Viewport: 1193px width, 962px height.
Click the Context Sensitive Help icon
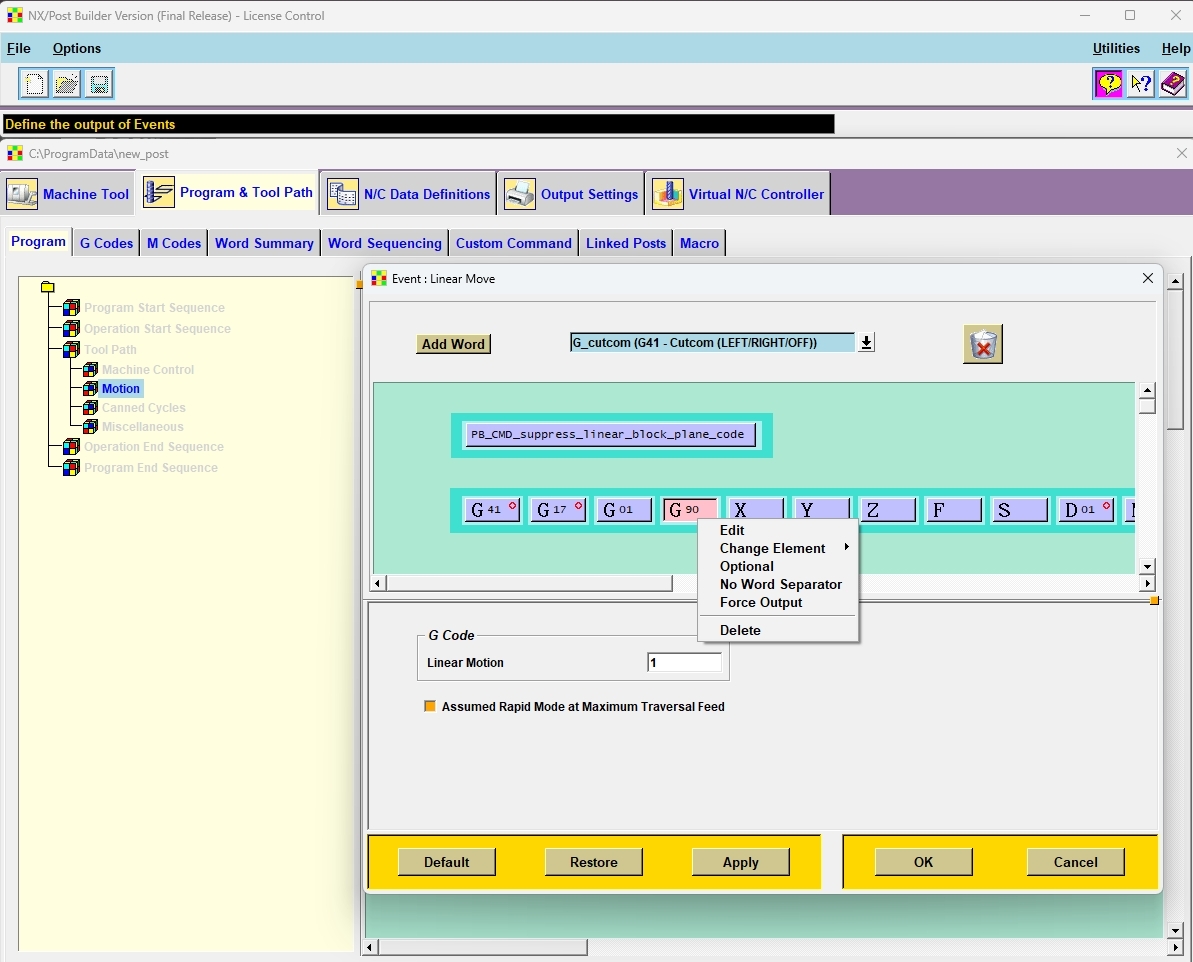tap(1140, 84)
